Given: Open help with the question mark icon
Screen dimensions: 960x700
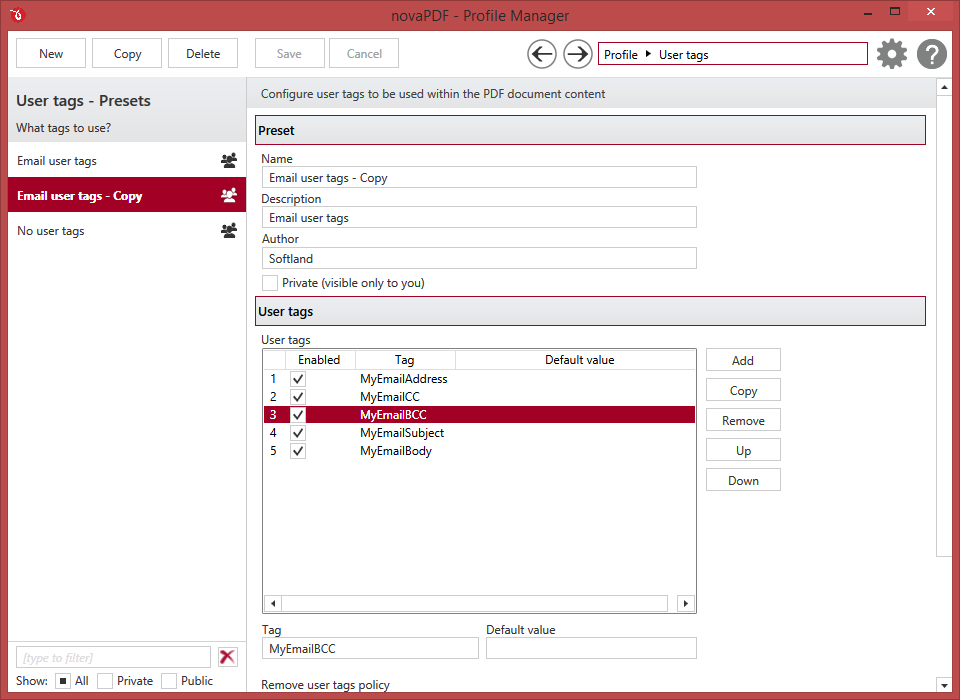Looking at the screenshot, I should point(932,54).
